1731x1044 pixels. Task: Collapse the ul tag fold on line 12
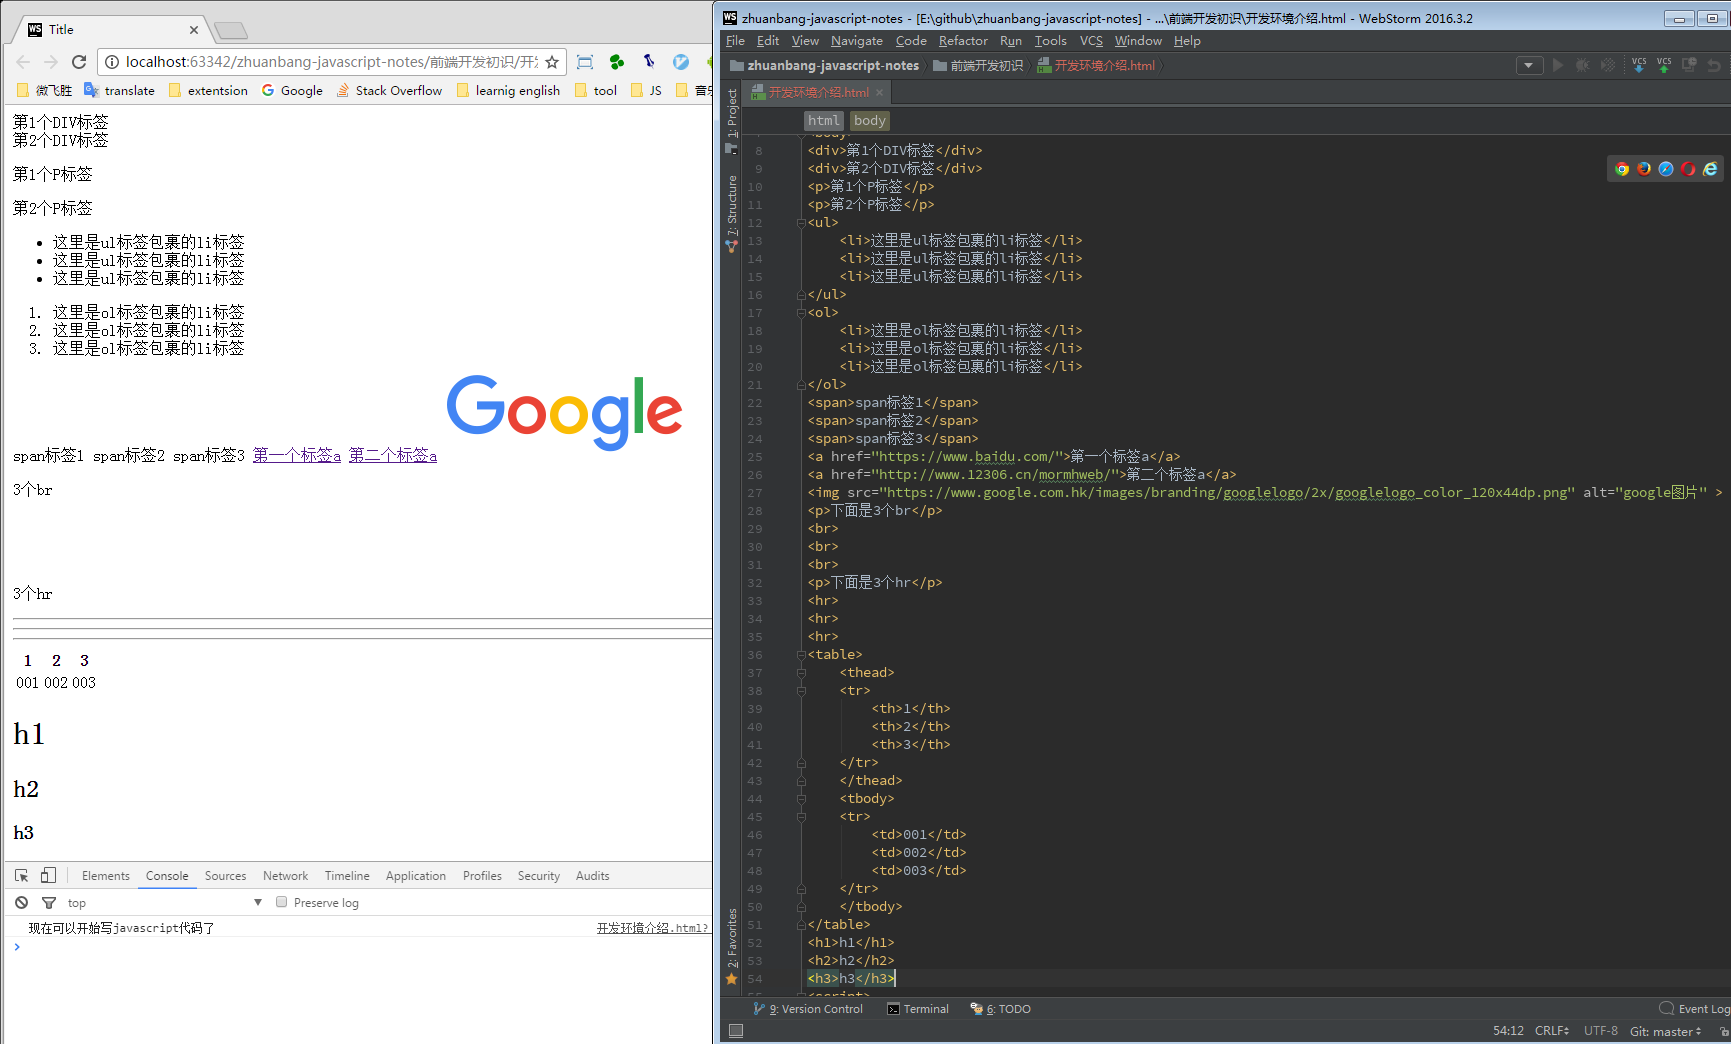tap(801, 223)
